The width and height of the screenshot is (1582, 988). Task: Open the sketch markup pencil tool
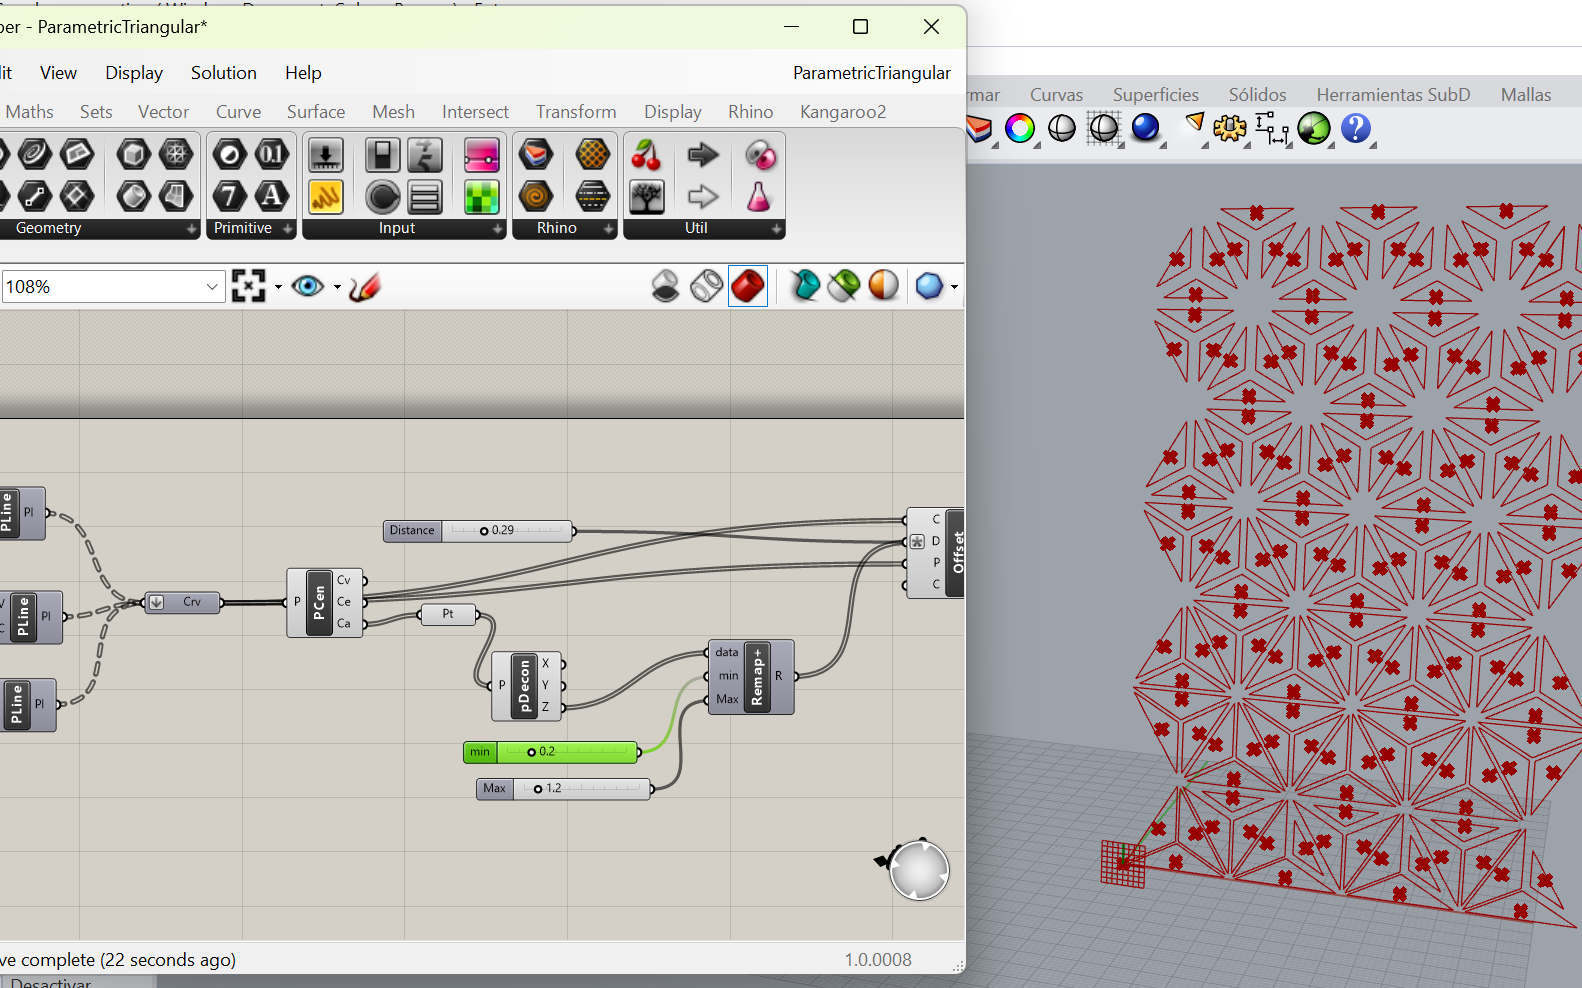pyautogui.click(x=365, y=287)
